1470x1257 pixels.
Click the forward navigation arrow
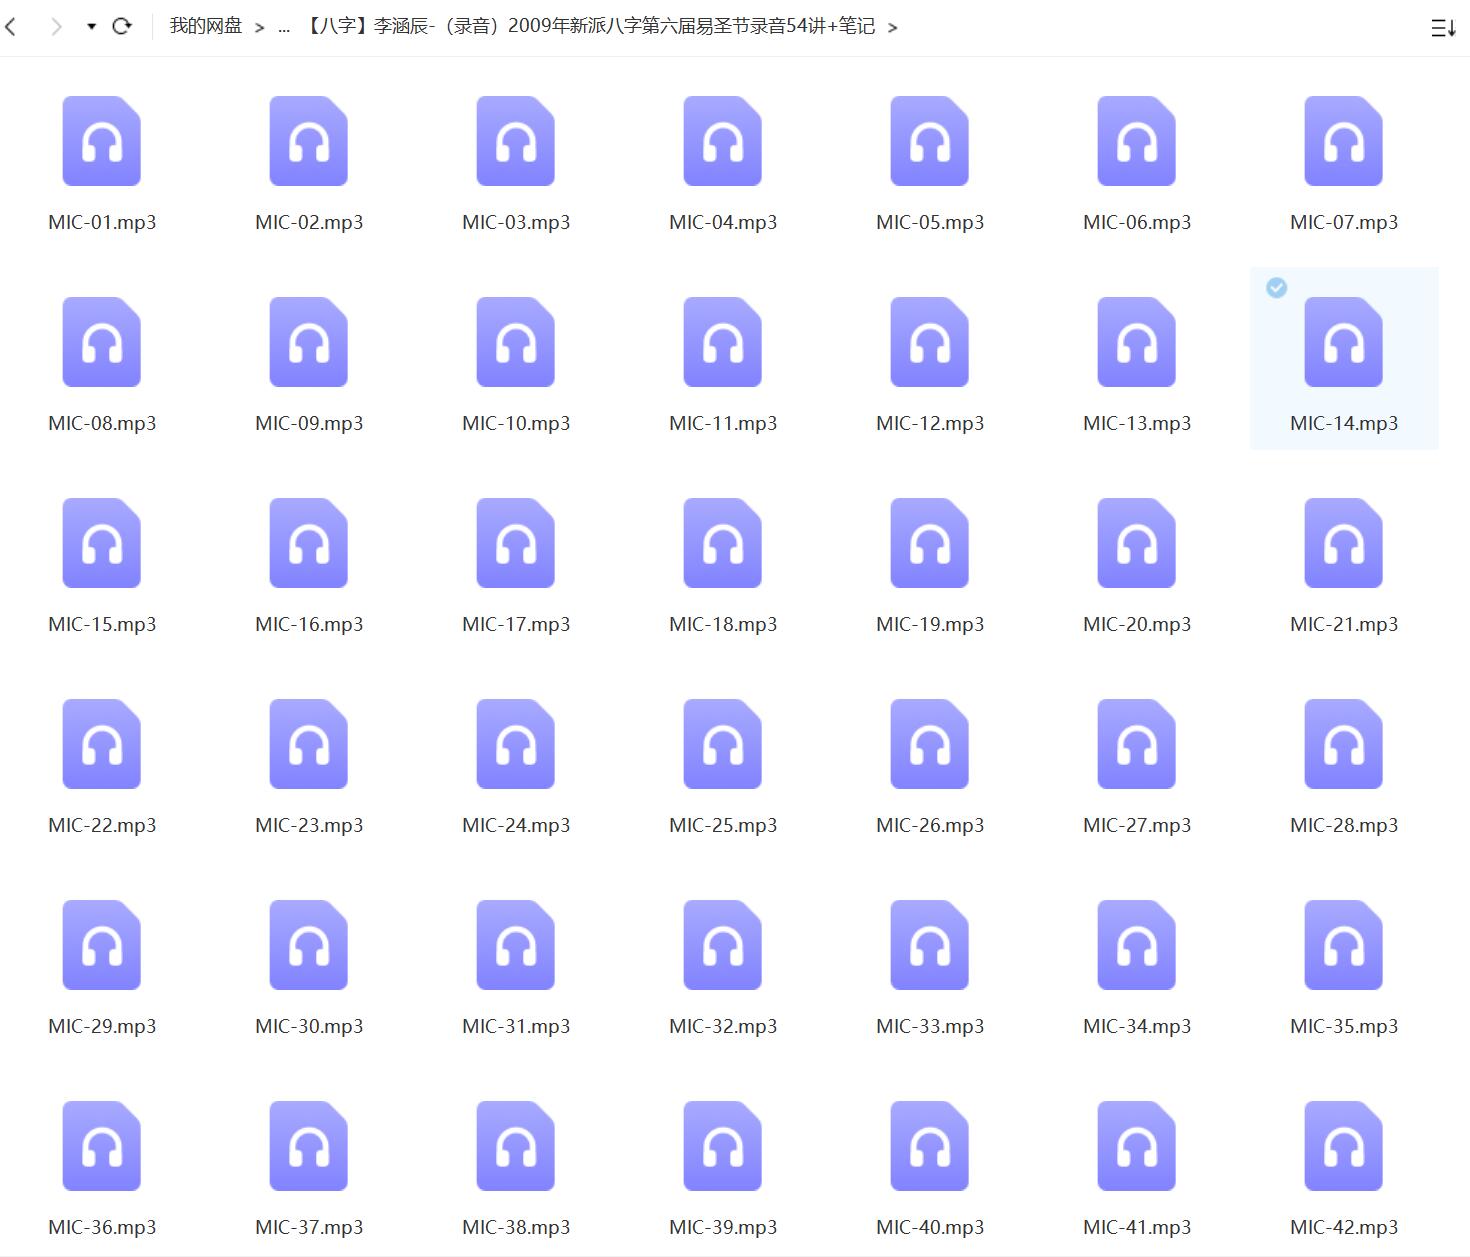click(56, 27)
